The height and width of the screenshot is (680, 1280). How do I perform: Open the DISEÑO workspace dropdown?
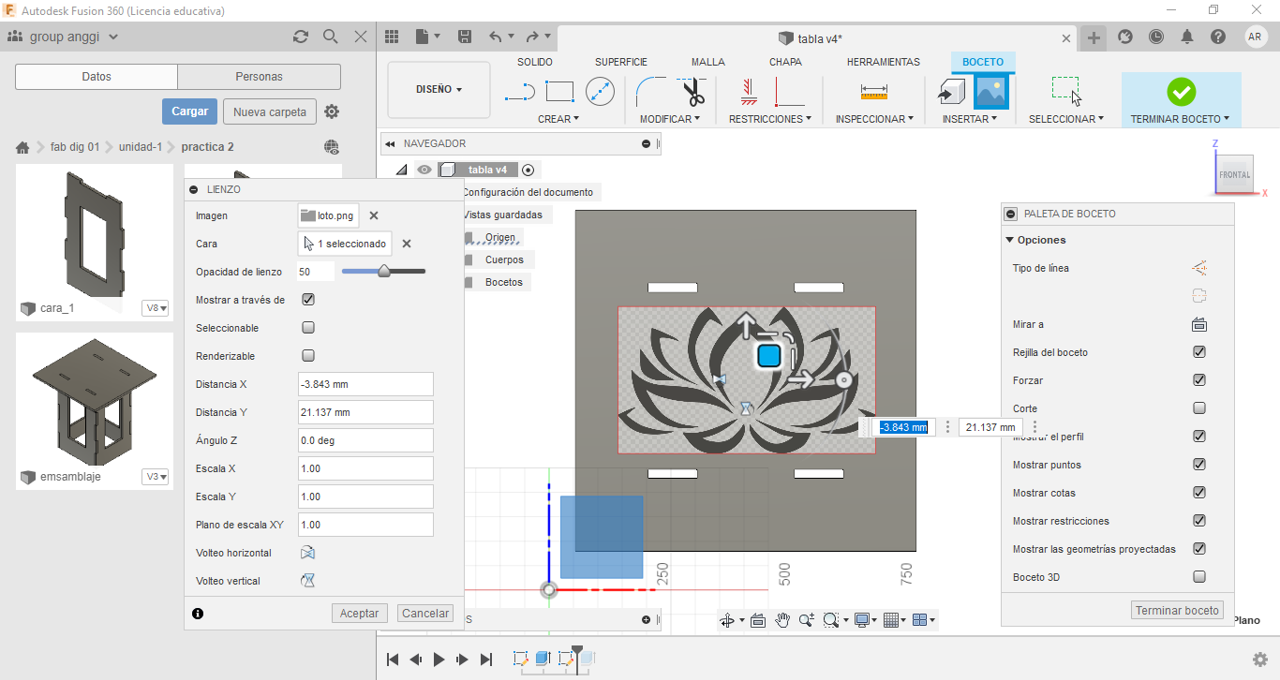pos(439,89)
